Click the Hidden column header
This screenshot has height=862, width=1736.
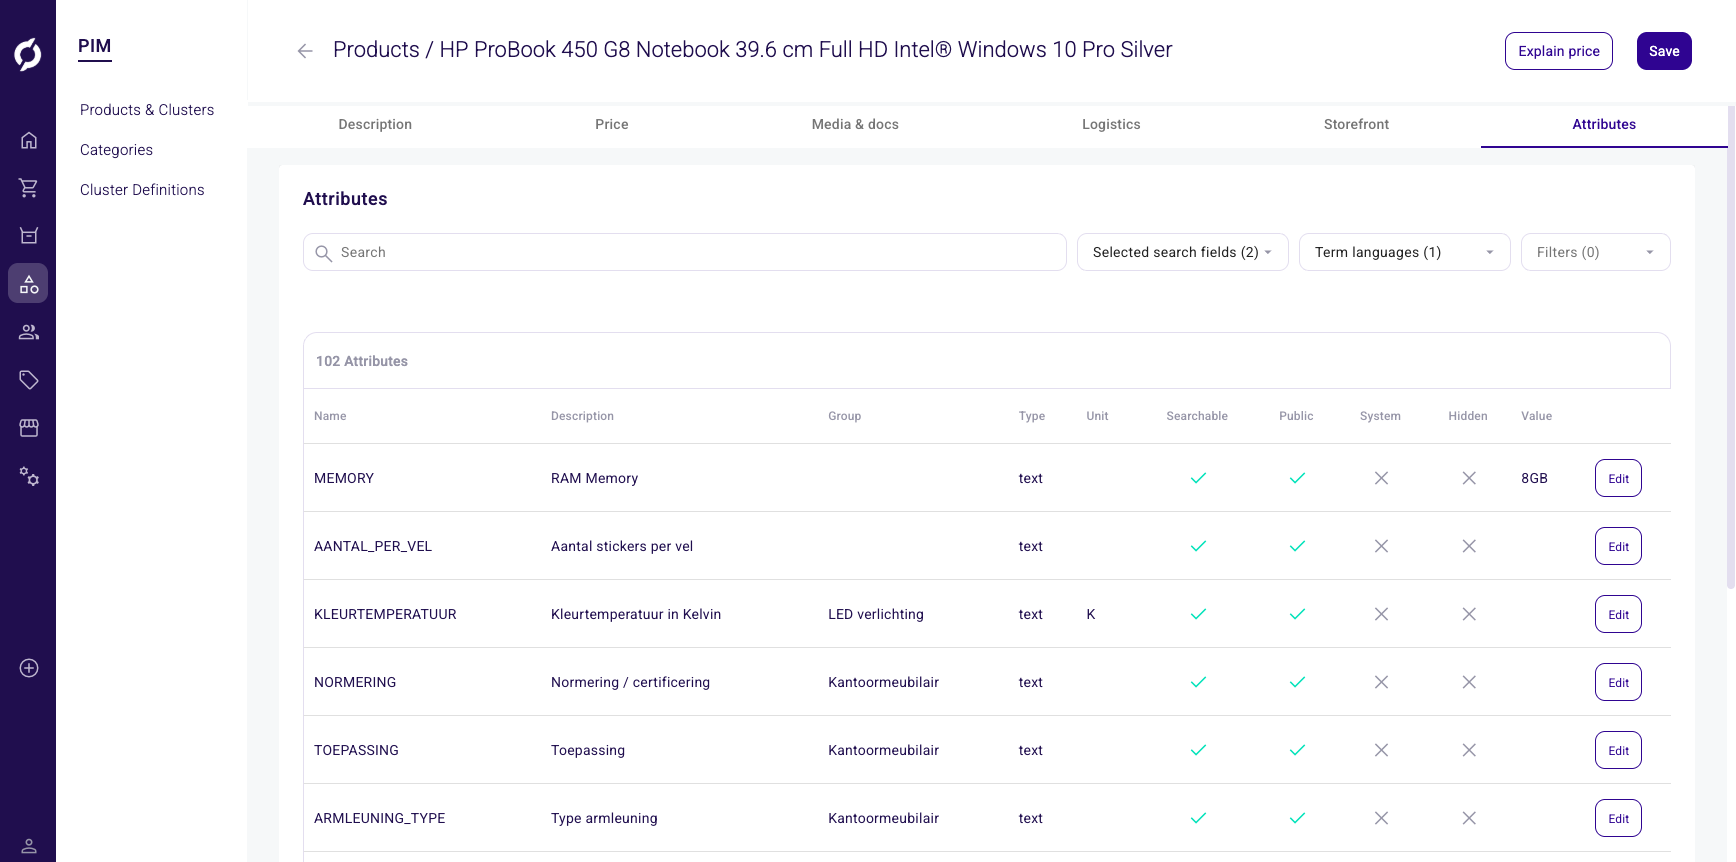[x=1468, y=416]
